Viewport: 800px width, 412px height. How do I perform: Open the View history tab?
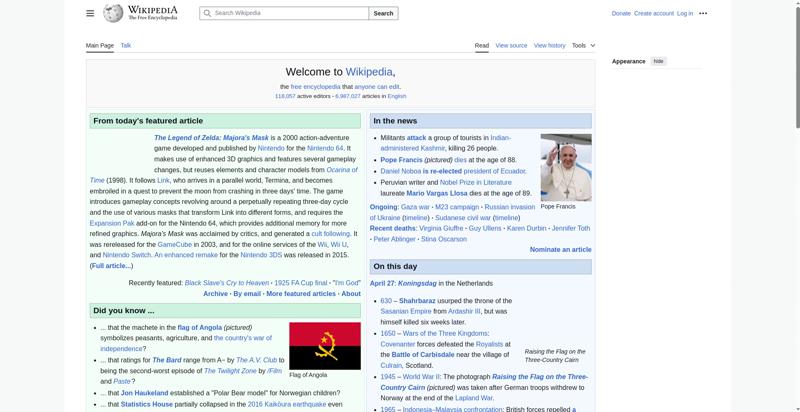(x=549, y=45)
